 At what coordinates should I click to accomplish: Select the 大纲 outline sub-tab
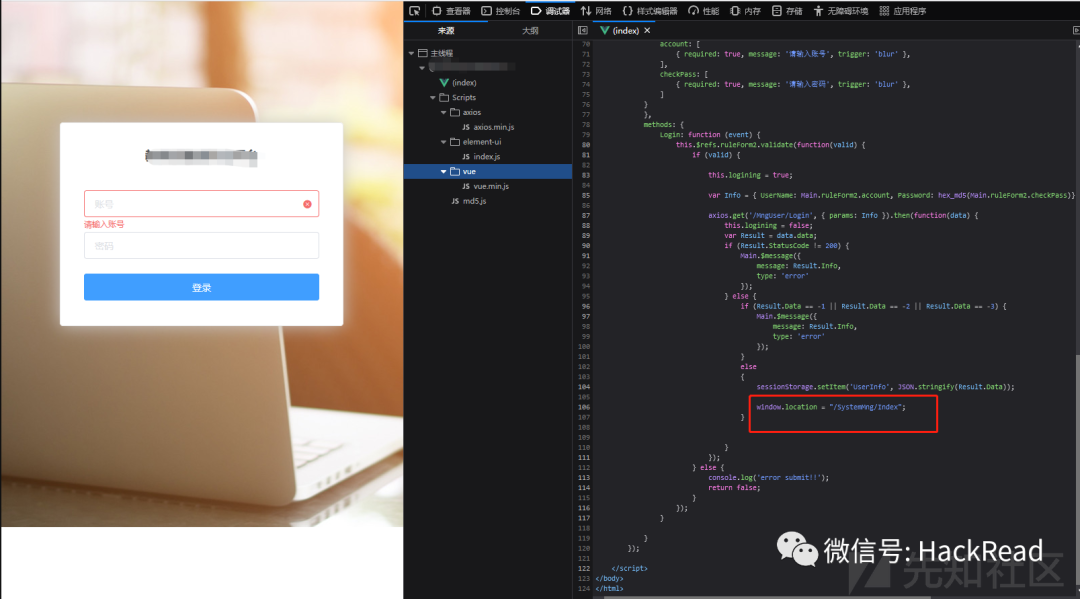click(530, 30)
